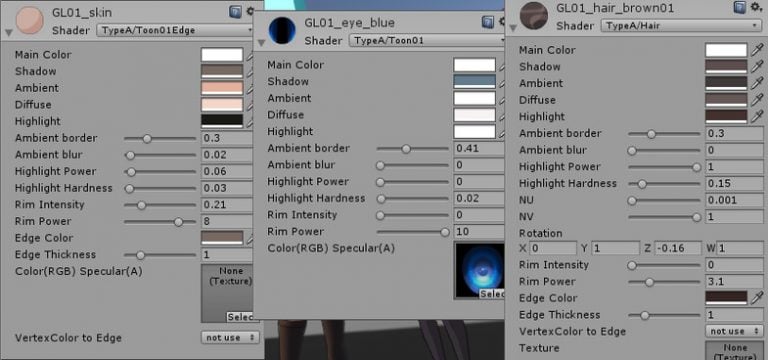Collapse the GL01_skin material foldout arrow
768x360 pixels.
click(x=9, y=33)
